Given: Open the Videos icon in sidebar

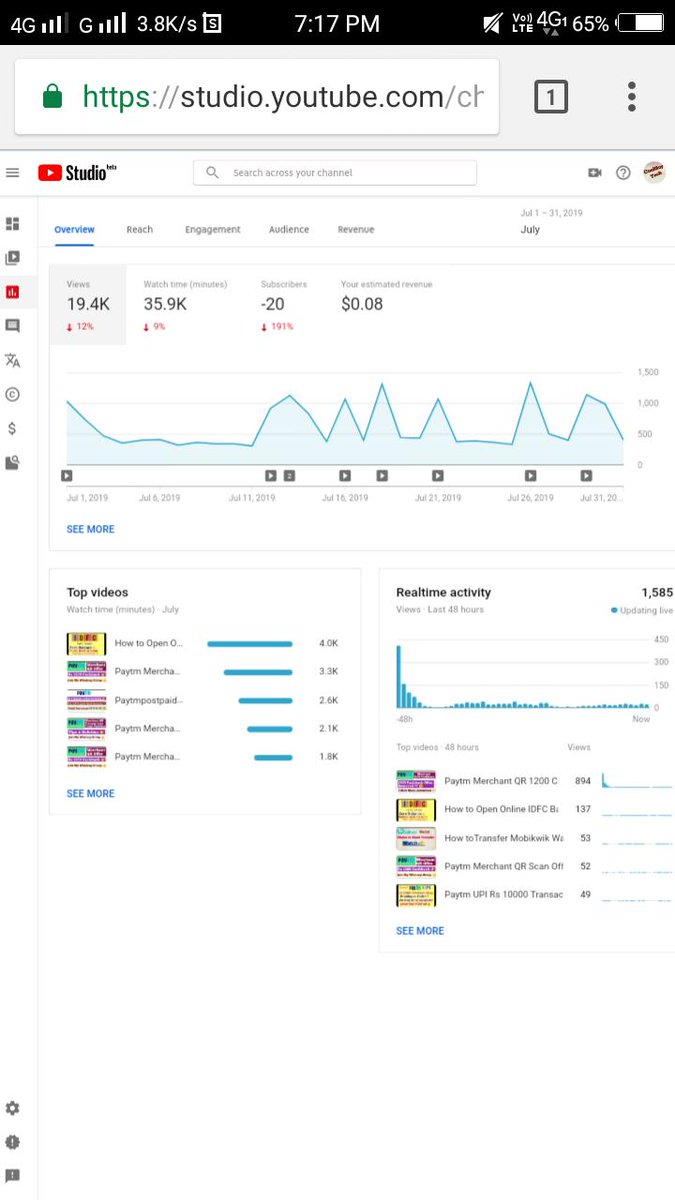Looking at the screenshot, I should pos(12,258).
